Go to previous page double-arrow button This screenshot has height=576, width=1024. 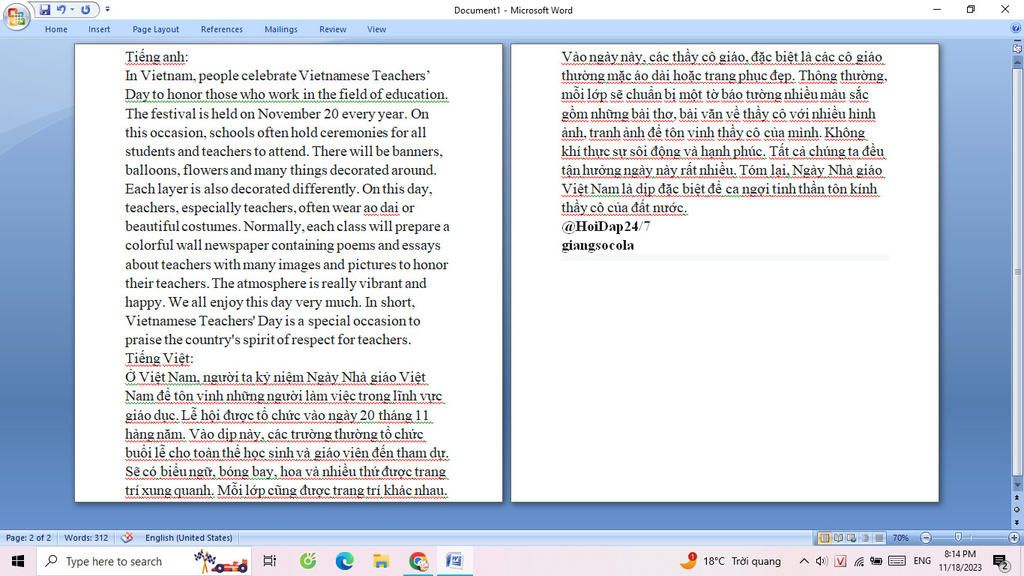[x=1017, y=498]
